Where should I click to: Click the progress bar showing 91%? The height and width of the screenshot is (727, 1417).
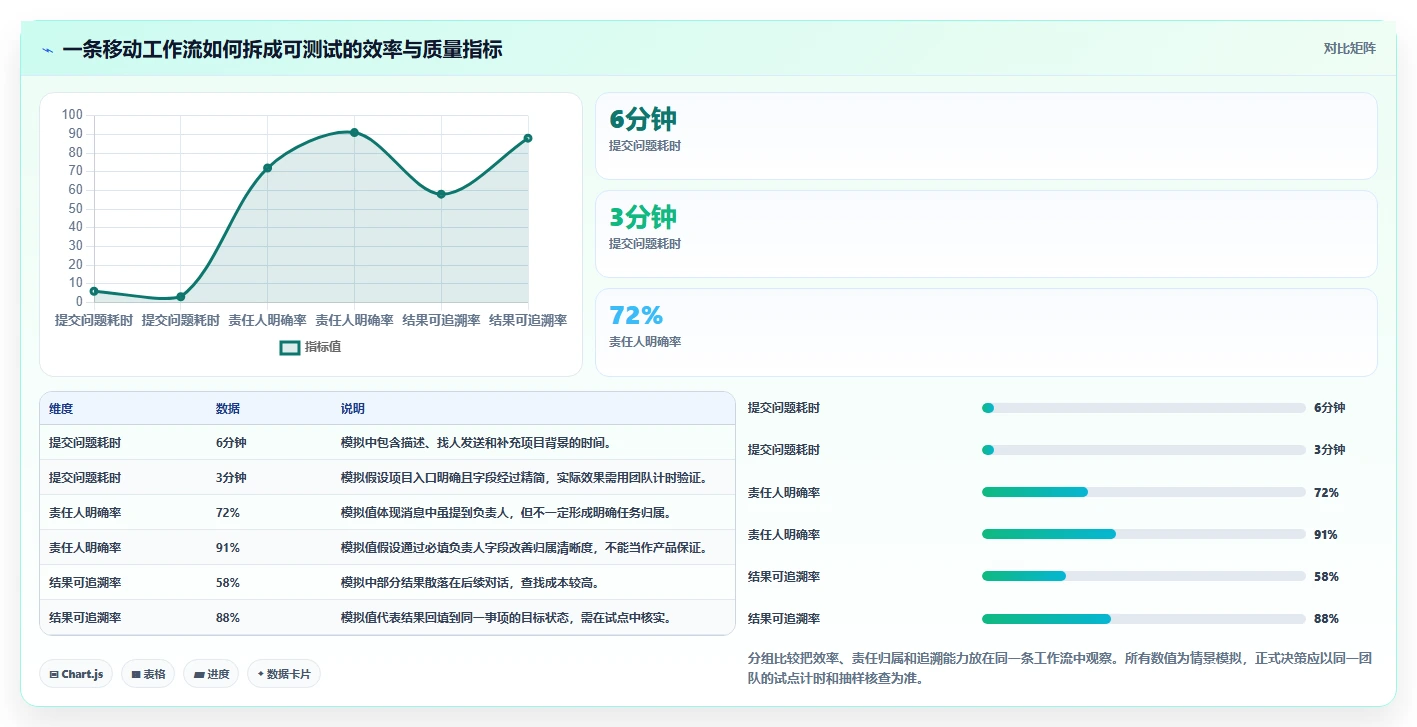(x=1144, y=534)
